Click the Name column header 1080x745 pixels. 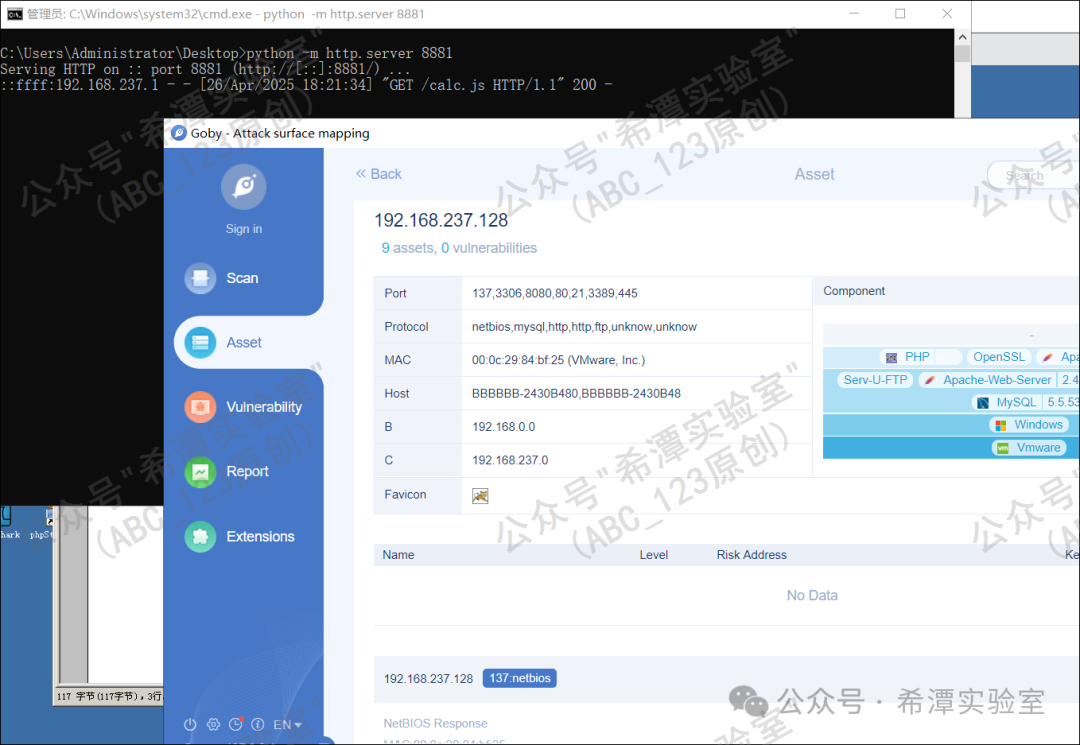click(x=398, y=555)
